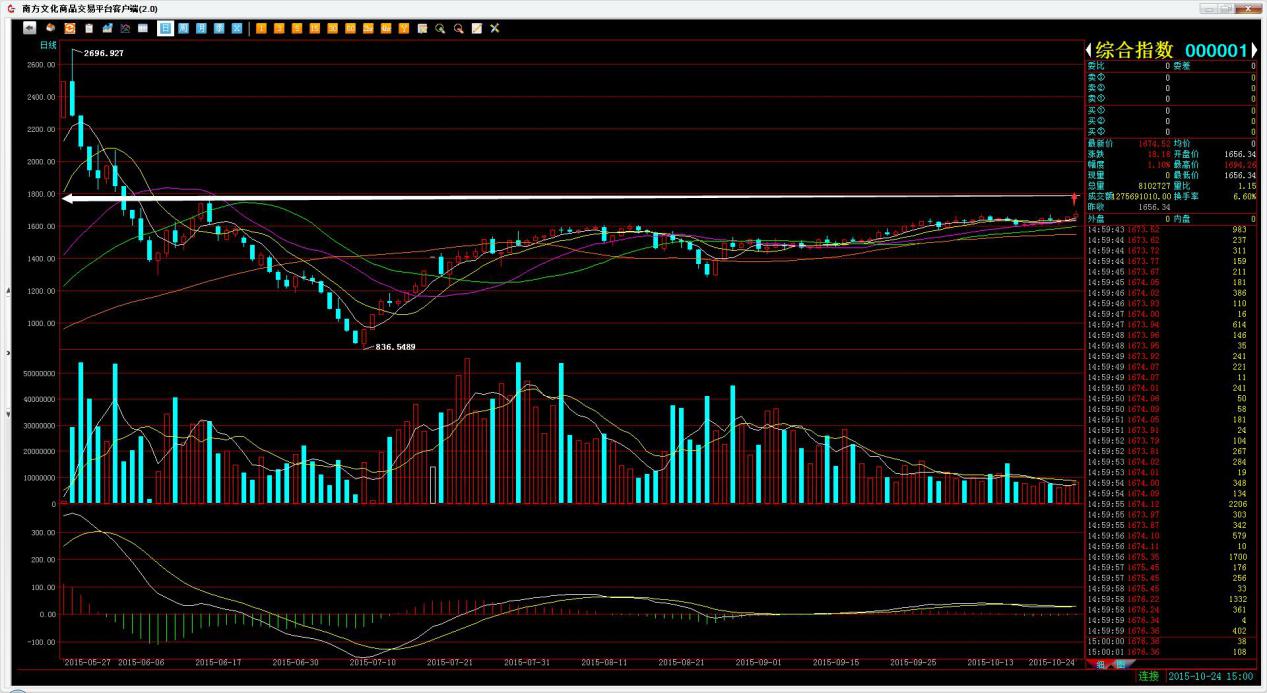Select the 1-minute period button
1267x693 pixels.
[261, 28]
